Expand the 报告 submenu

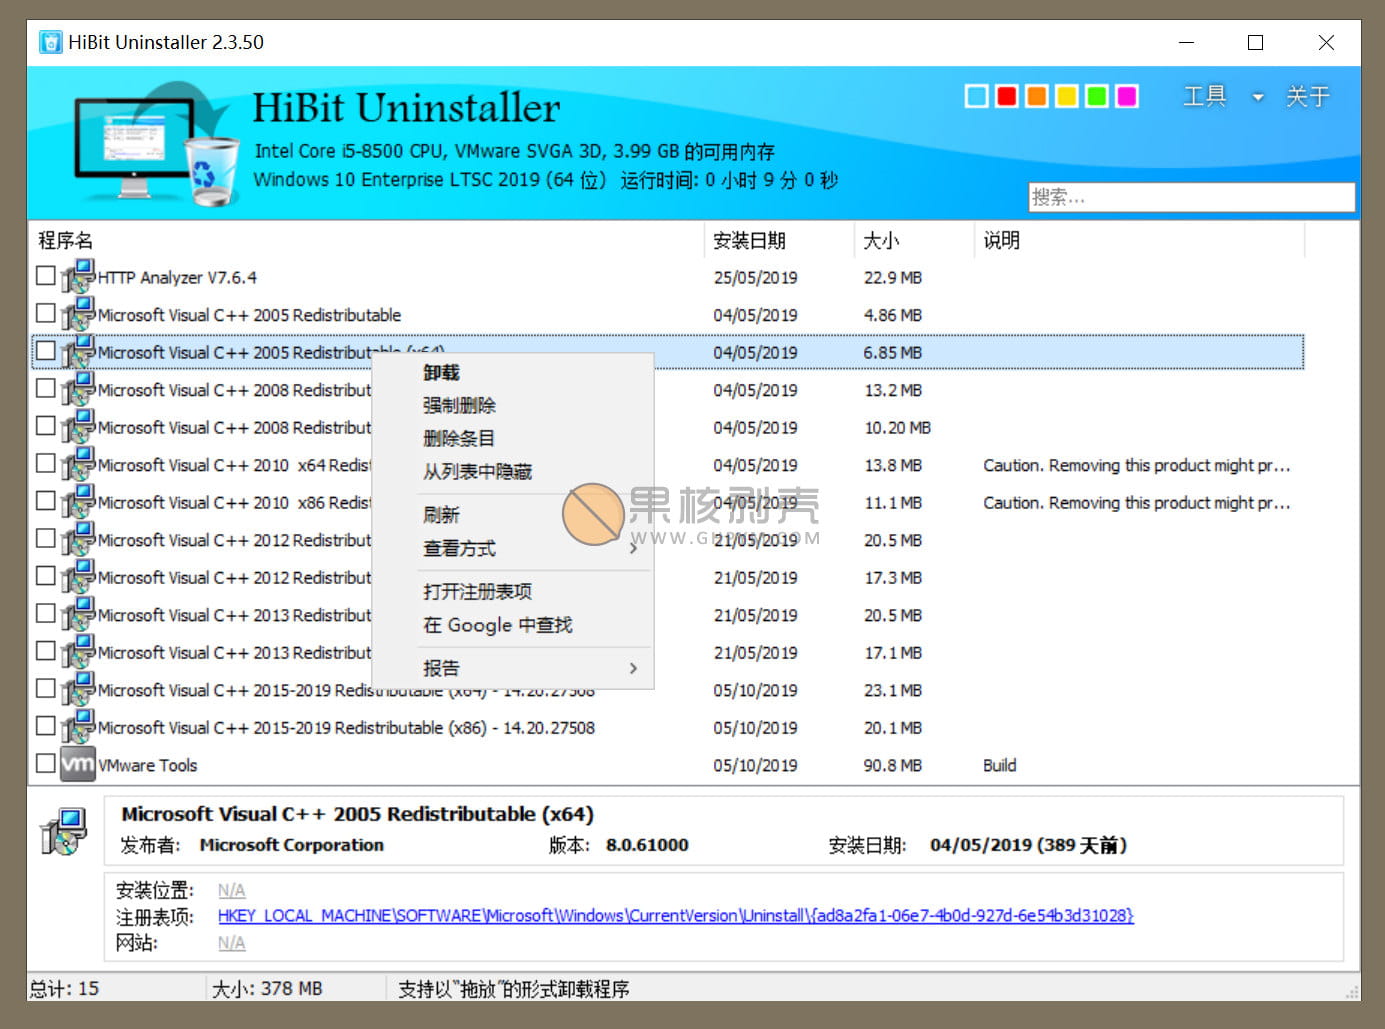click(441, 667)
